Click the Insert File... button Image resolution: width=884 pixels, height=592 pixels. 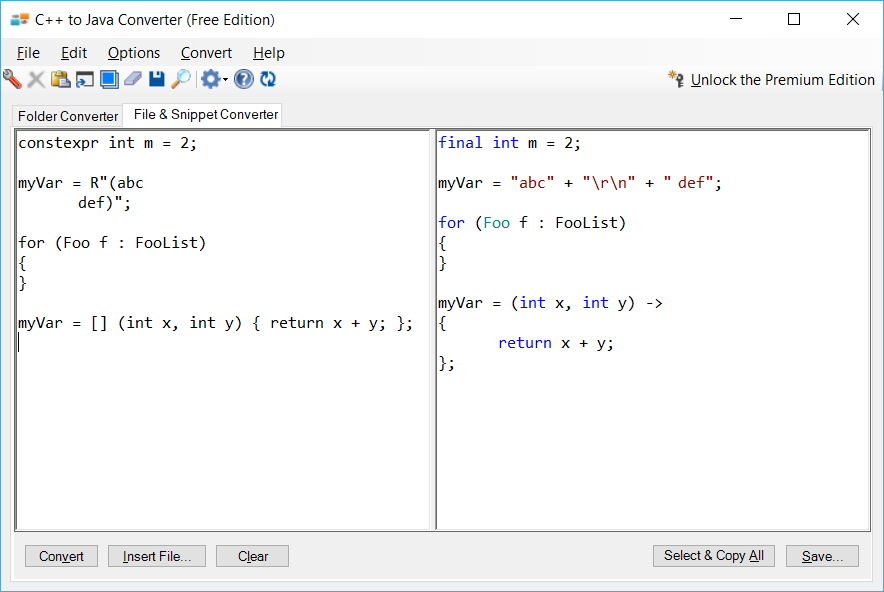tap(157, 556)
